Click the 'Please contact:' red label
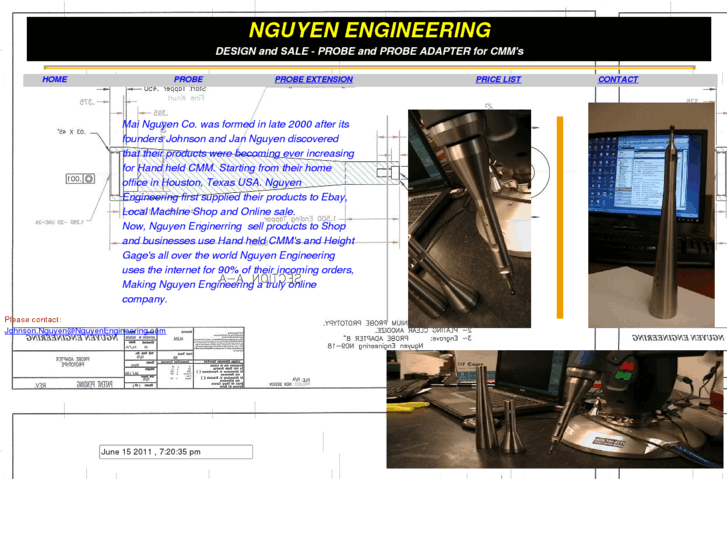Image resolution: width=727 pixels, height=545 pixels. click(33, 320)
